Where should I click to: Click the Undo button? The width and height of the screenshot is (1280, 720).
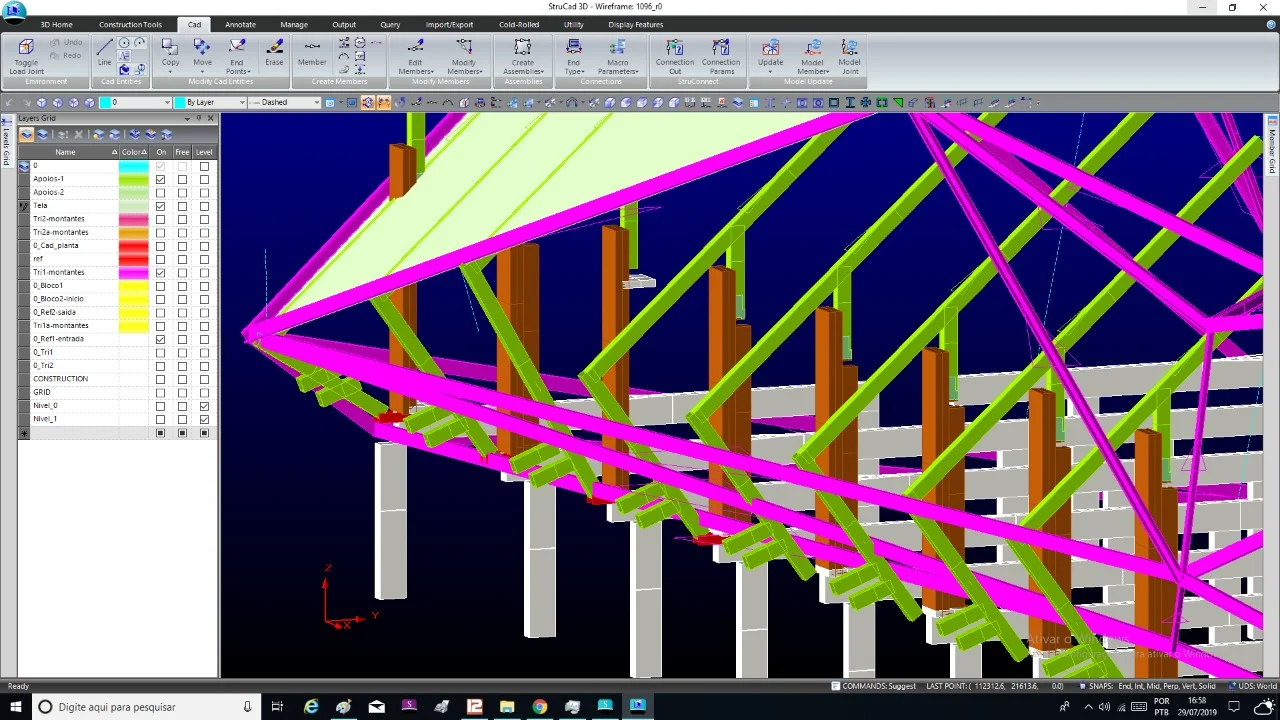pyautogui.click(x=68, y=43)
